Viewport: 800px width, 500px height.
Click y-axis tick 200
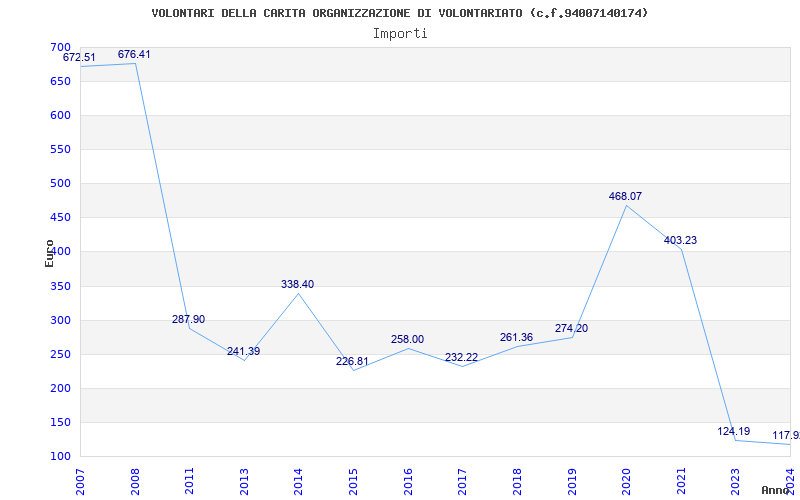60,388
